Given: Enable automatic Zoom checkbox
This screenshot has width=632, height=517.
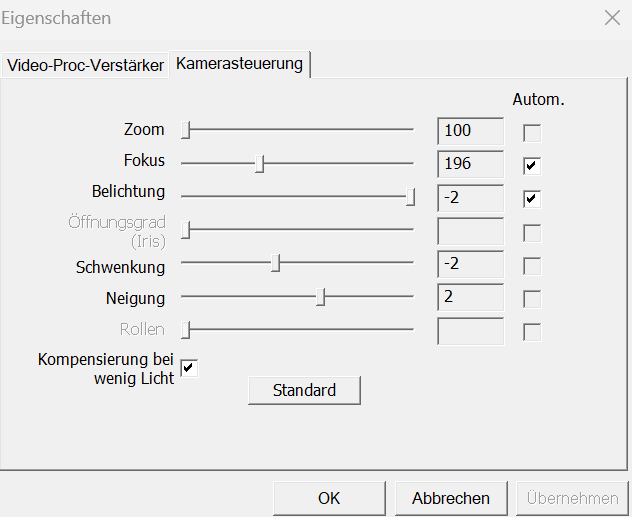Looking at the screenshot, I should (x=532, y=132).
